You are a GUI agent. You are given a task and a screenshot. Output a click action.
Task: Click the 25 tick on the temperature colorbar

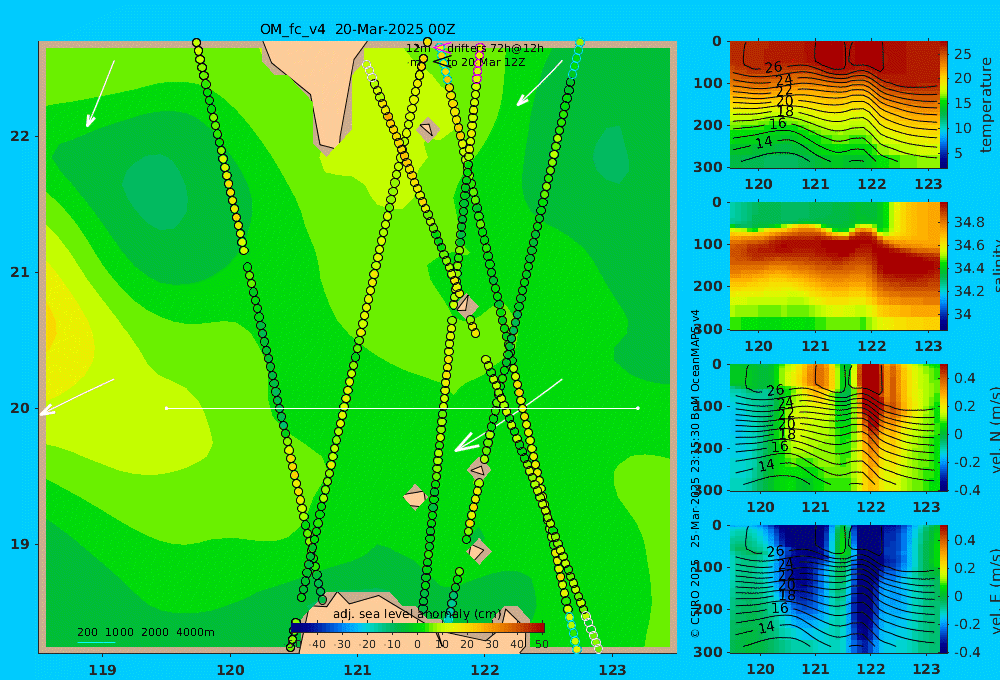[x=963, y=54]
